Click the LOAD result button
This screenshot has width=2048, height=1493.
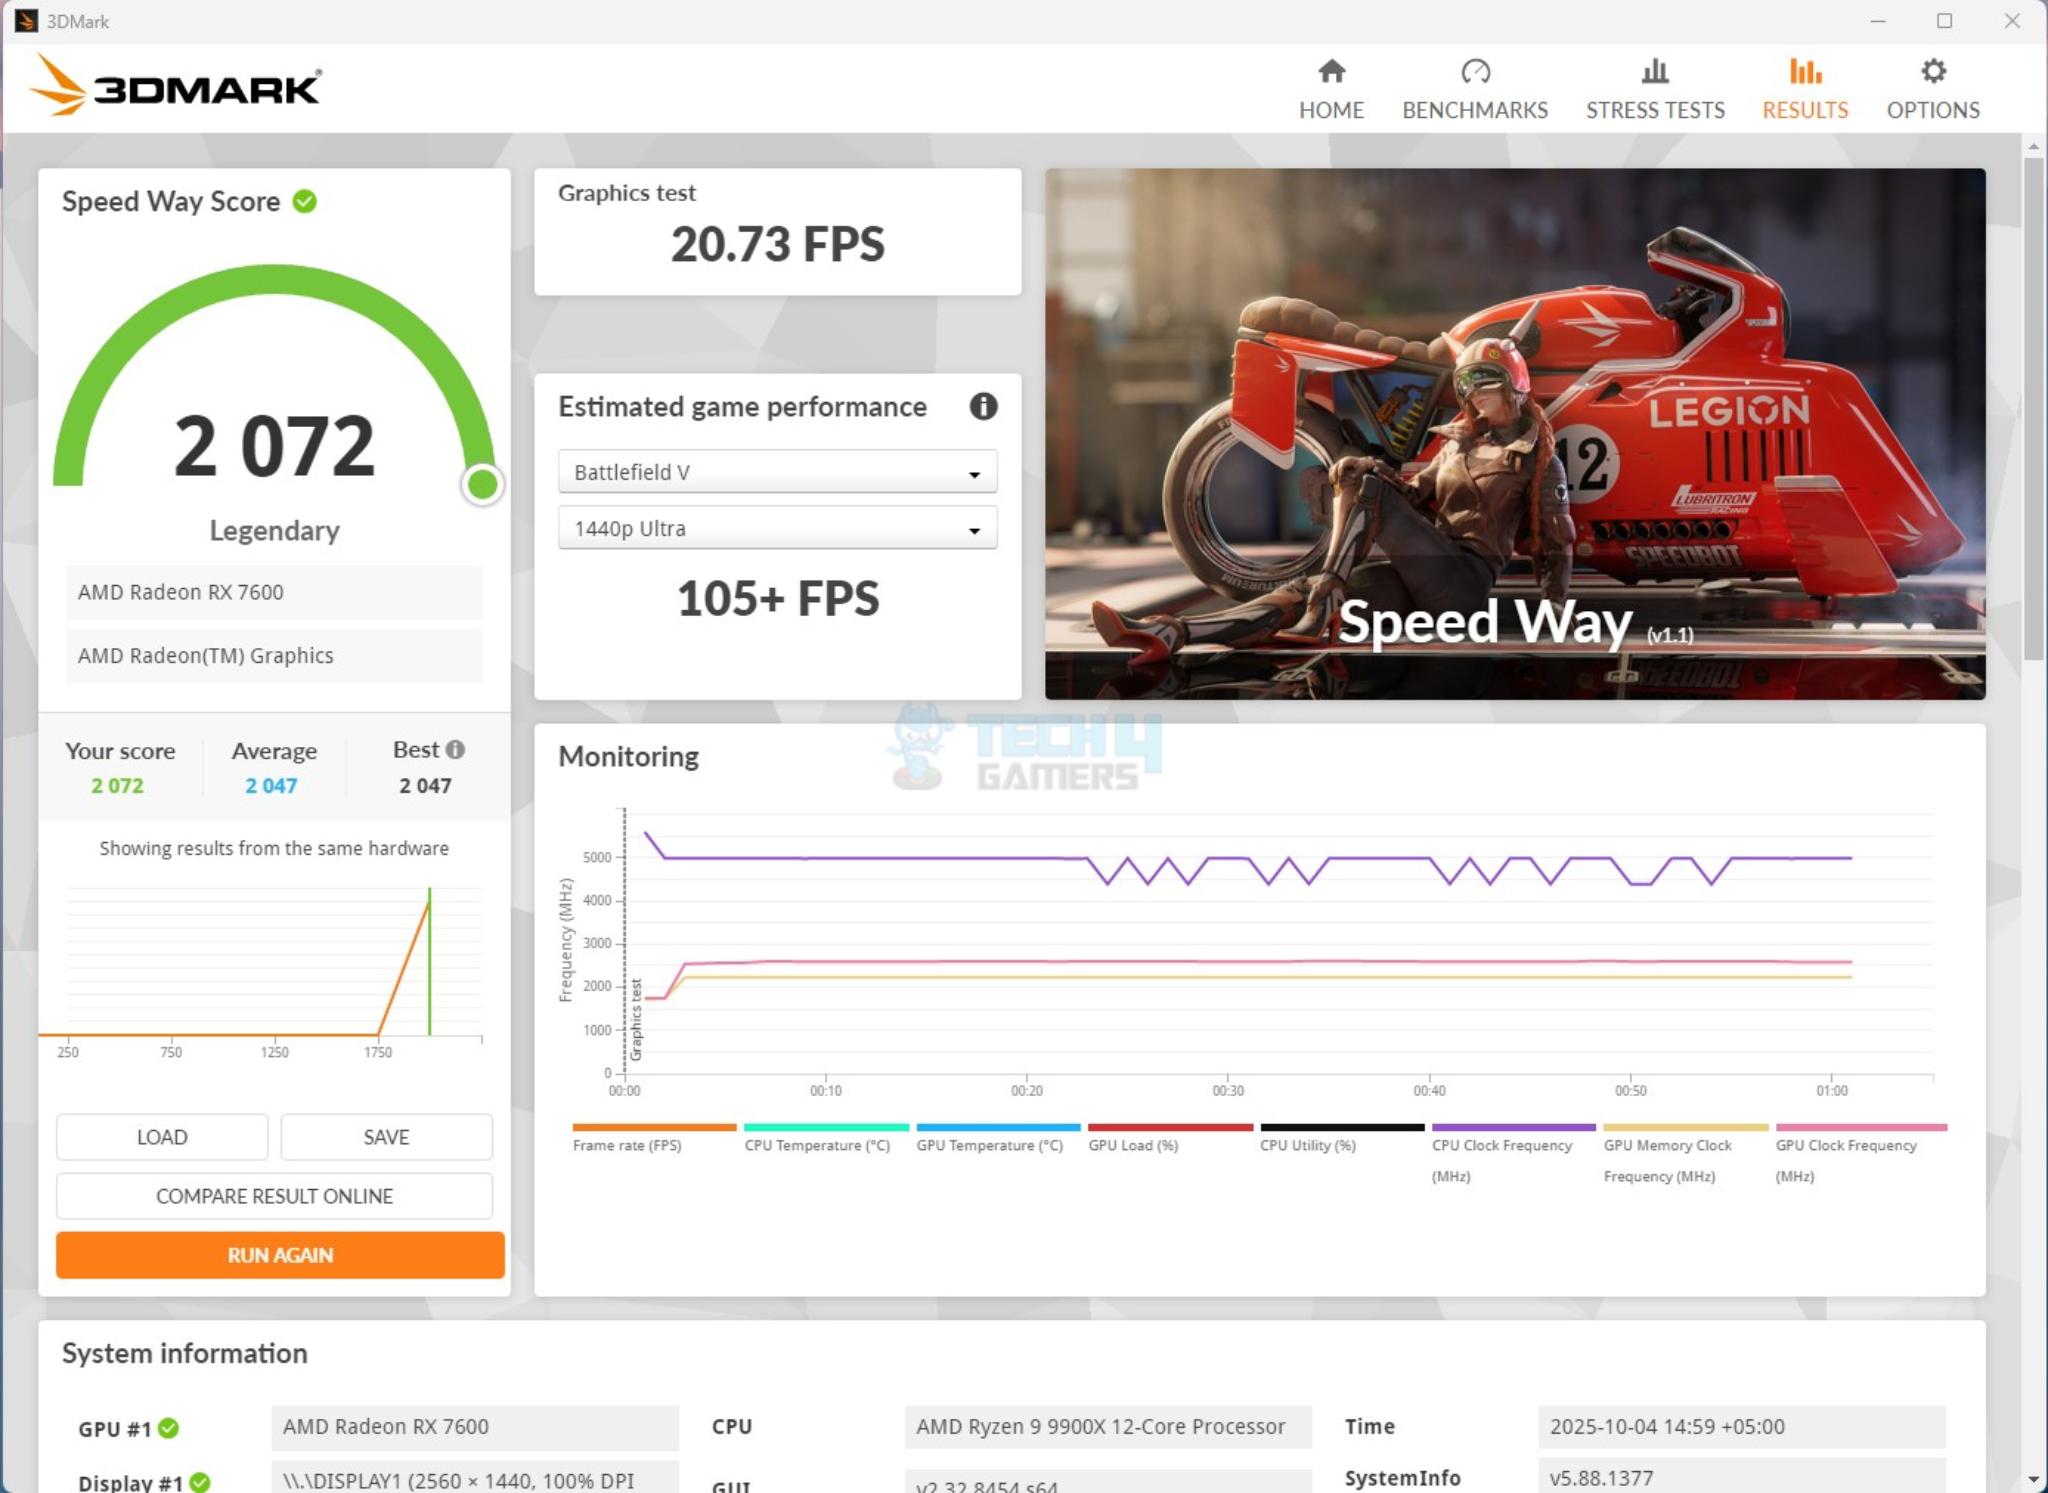162,1137
